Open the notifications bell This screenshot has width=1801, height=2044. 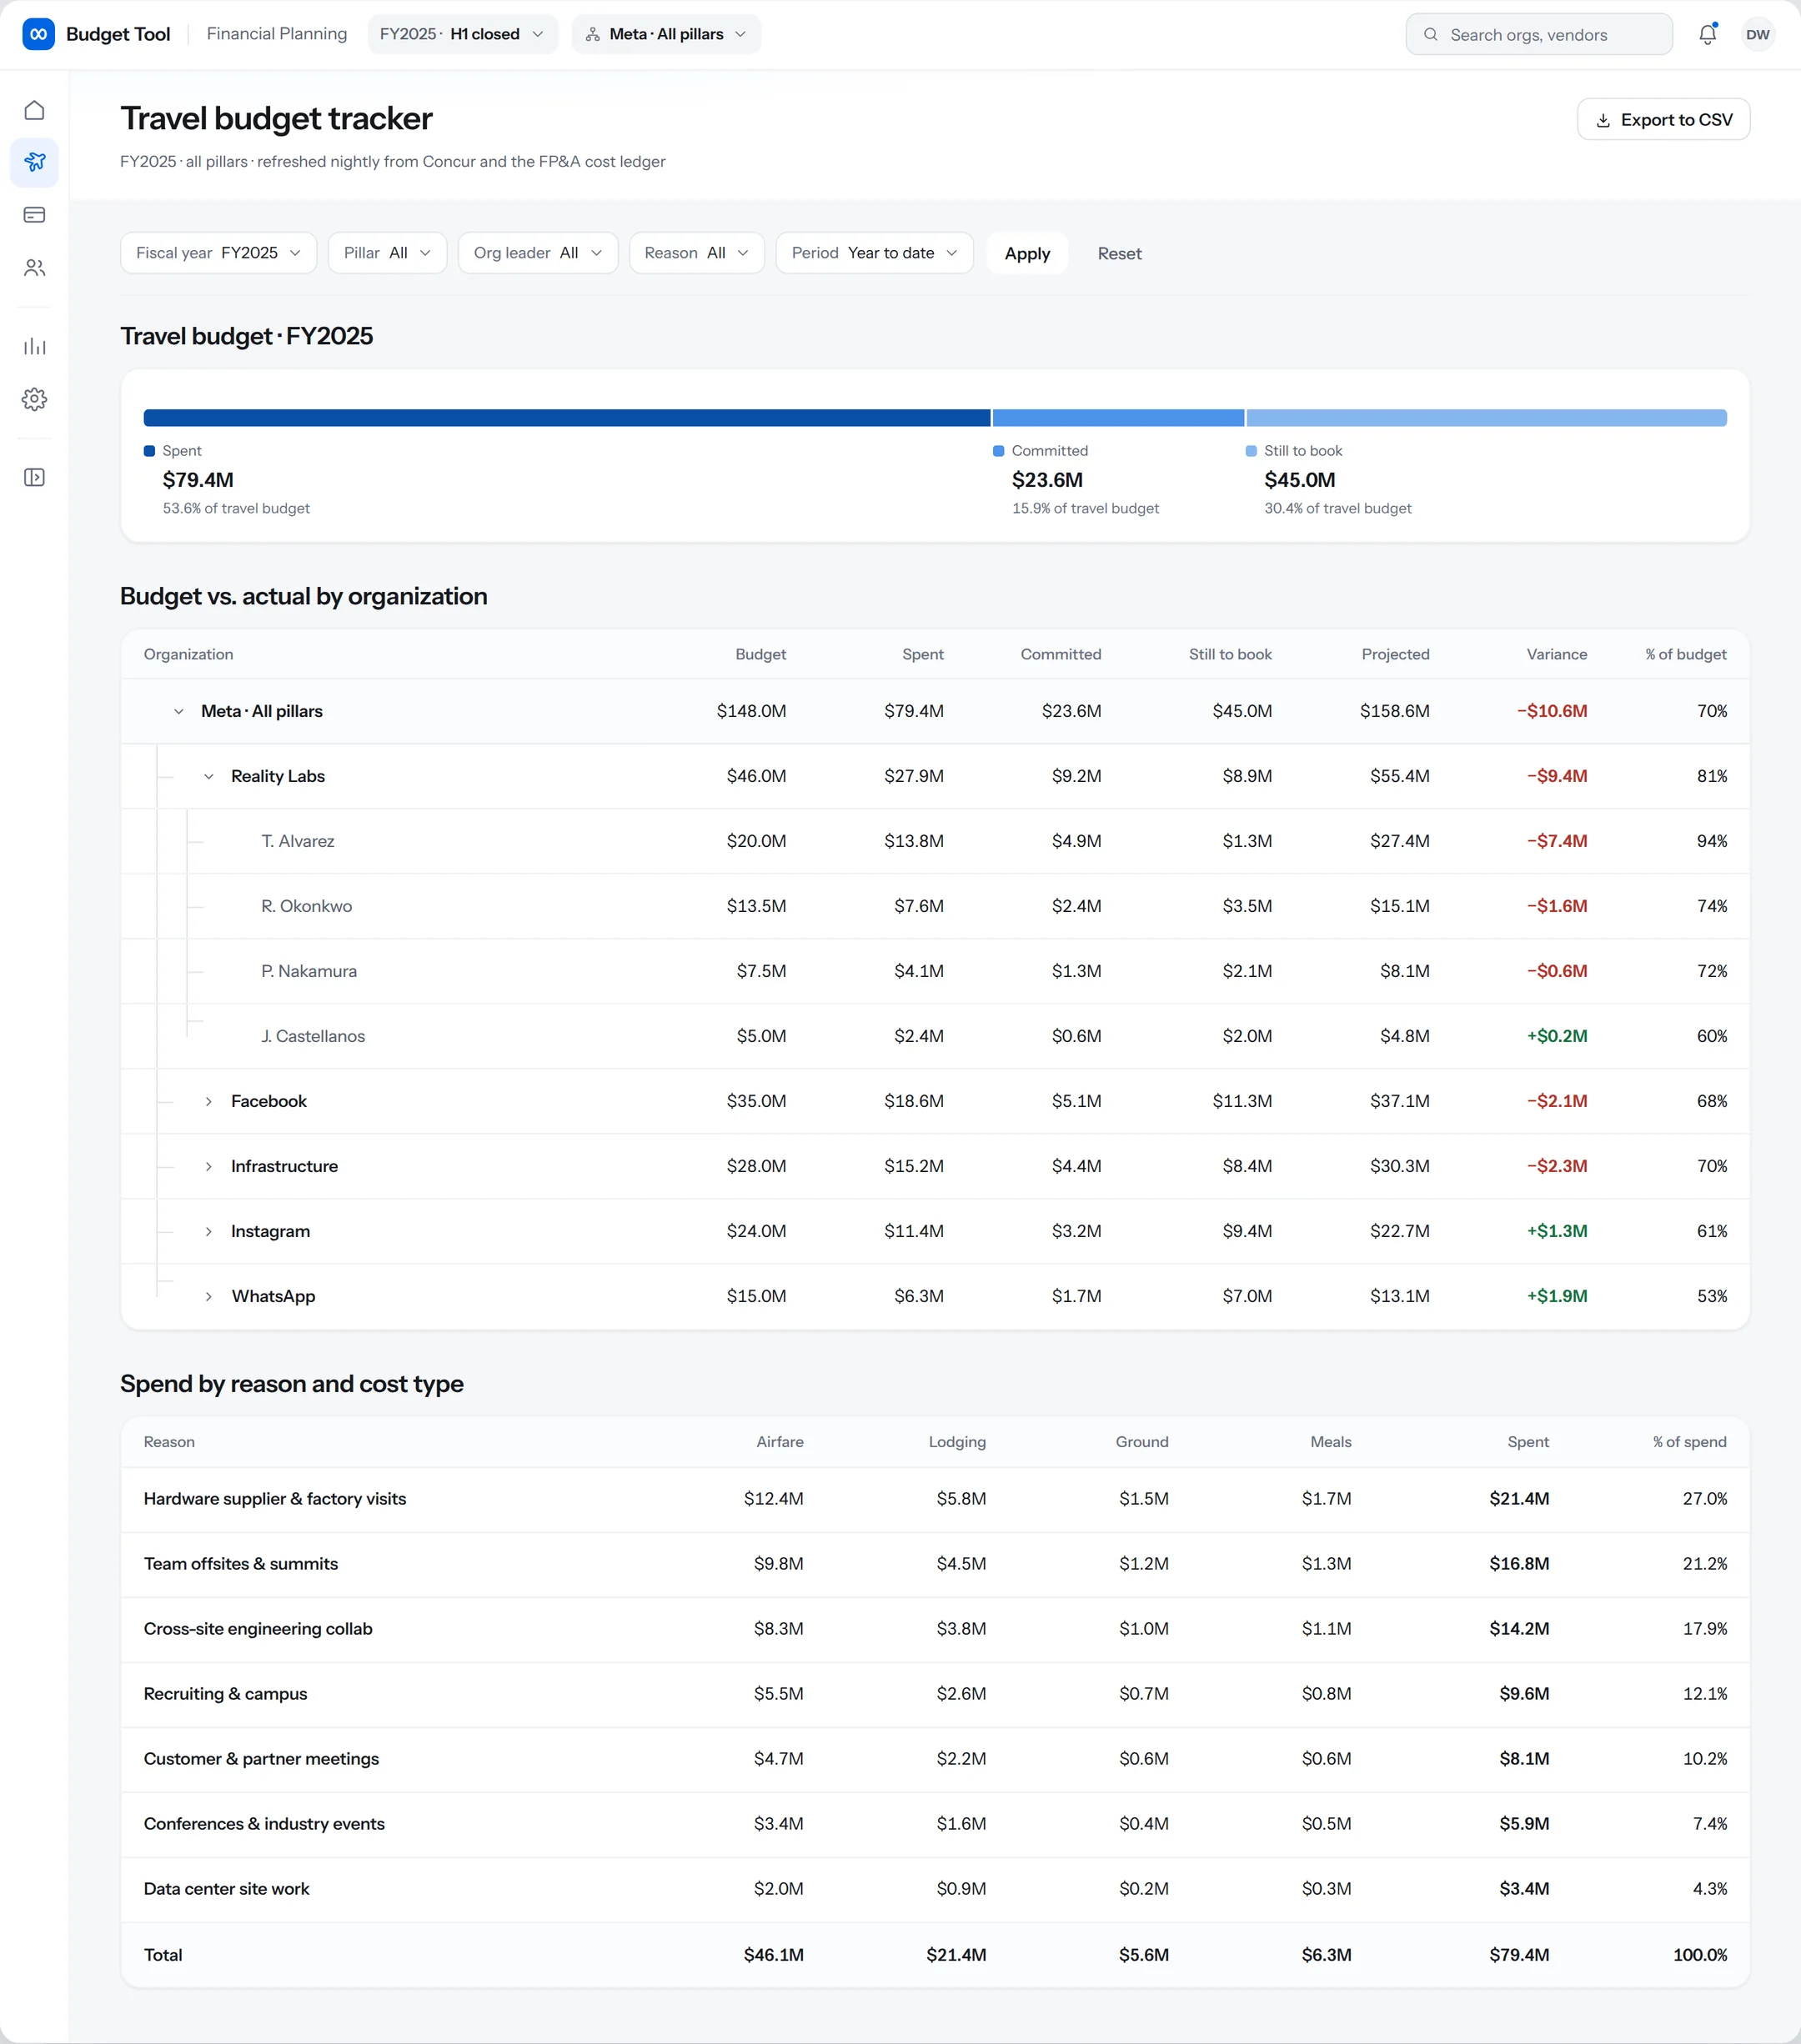1708,34
